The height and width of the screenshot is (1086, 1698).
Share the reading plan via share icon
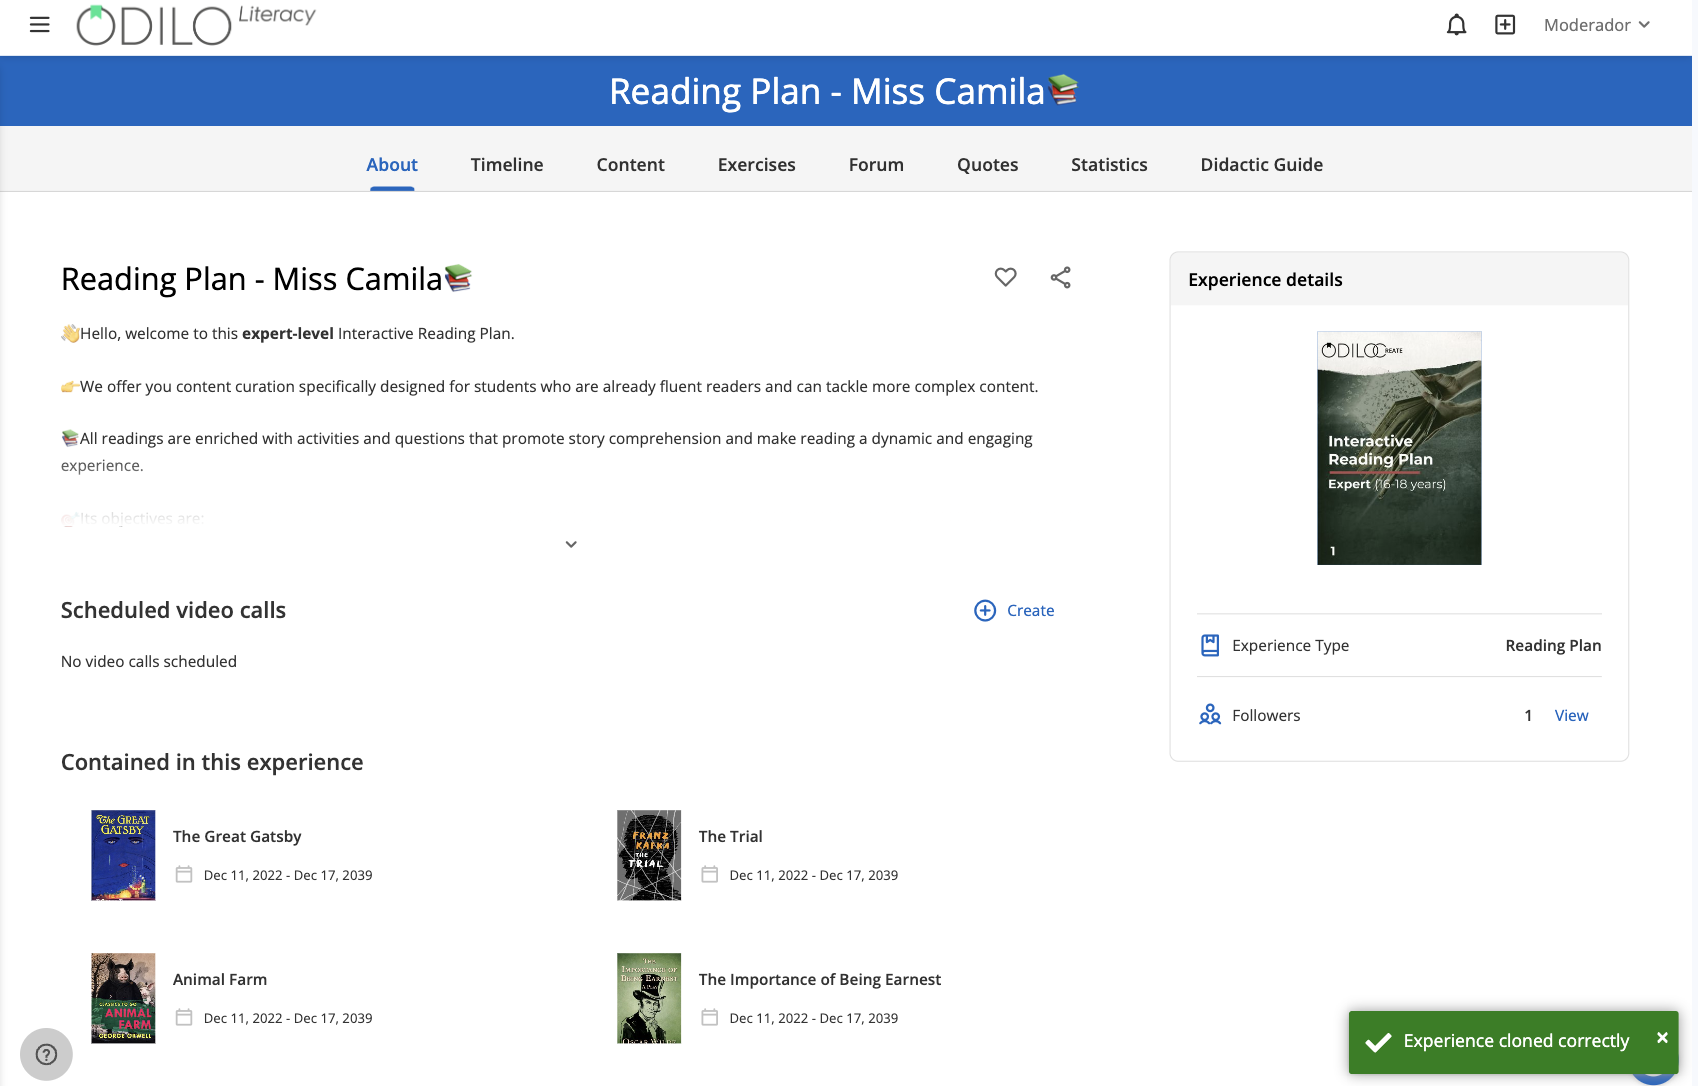click(1061, 277)
